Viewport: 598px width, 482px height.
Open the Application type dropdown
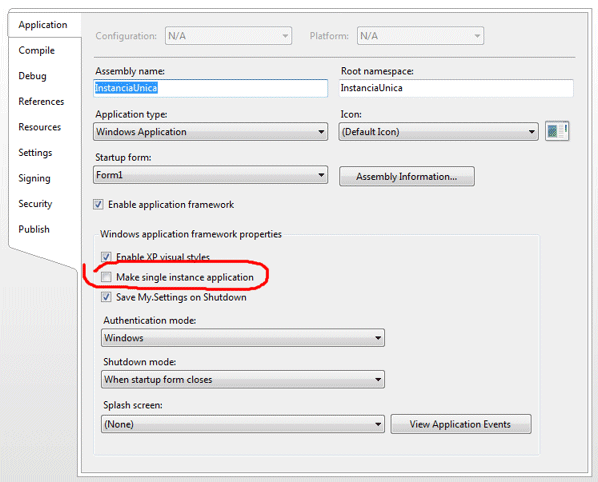[210, 132]
